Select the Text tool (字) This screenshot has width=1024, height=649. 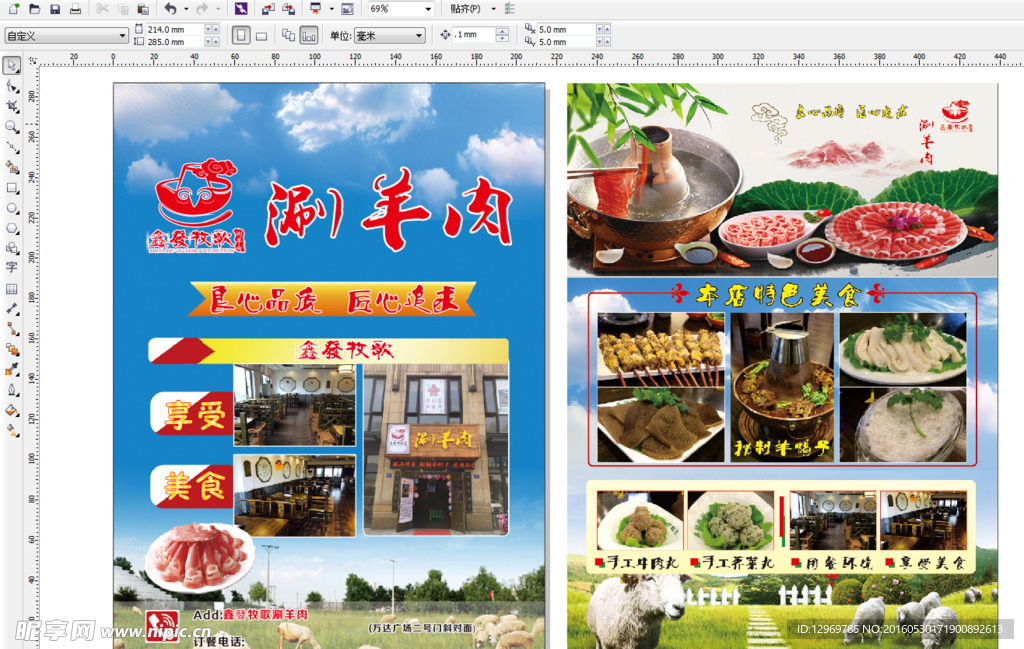tap(12, 268)
